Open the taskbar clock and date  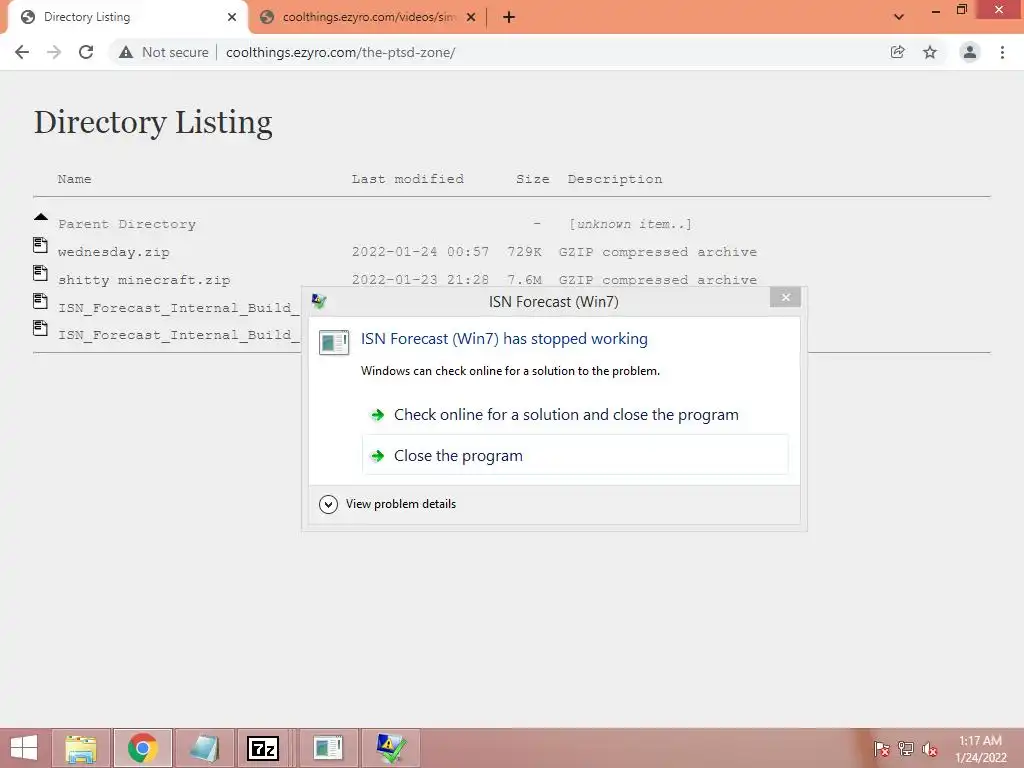980,749
